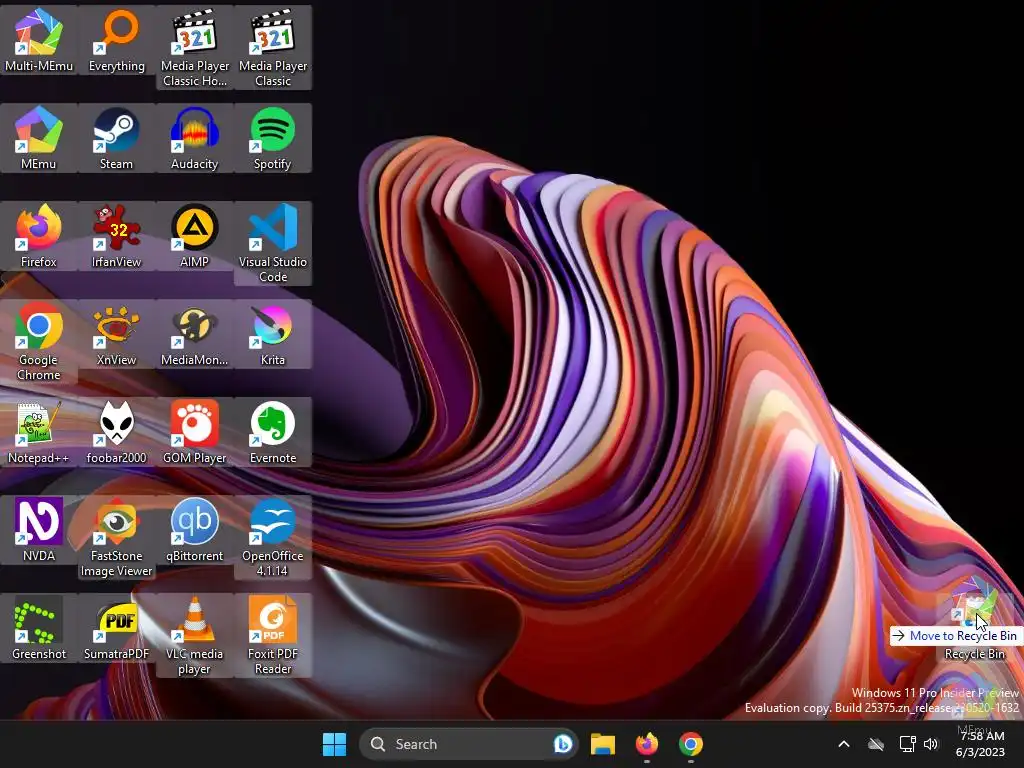
Task: Select the Everything search shortcut
Action: [116, 40]
